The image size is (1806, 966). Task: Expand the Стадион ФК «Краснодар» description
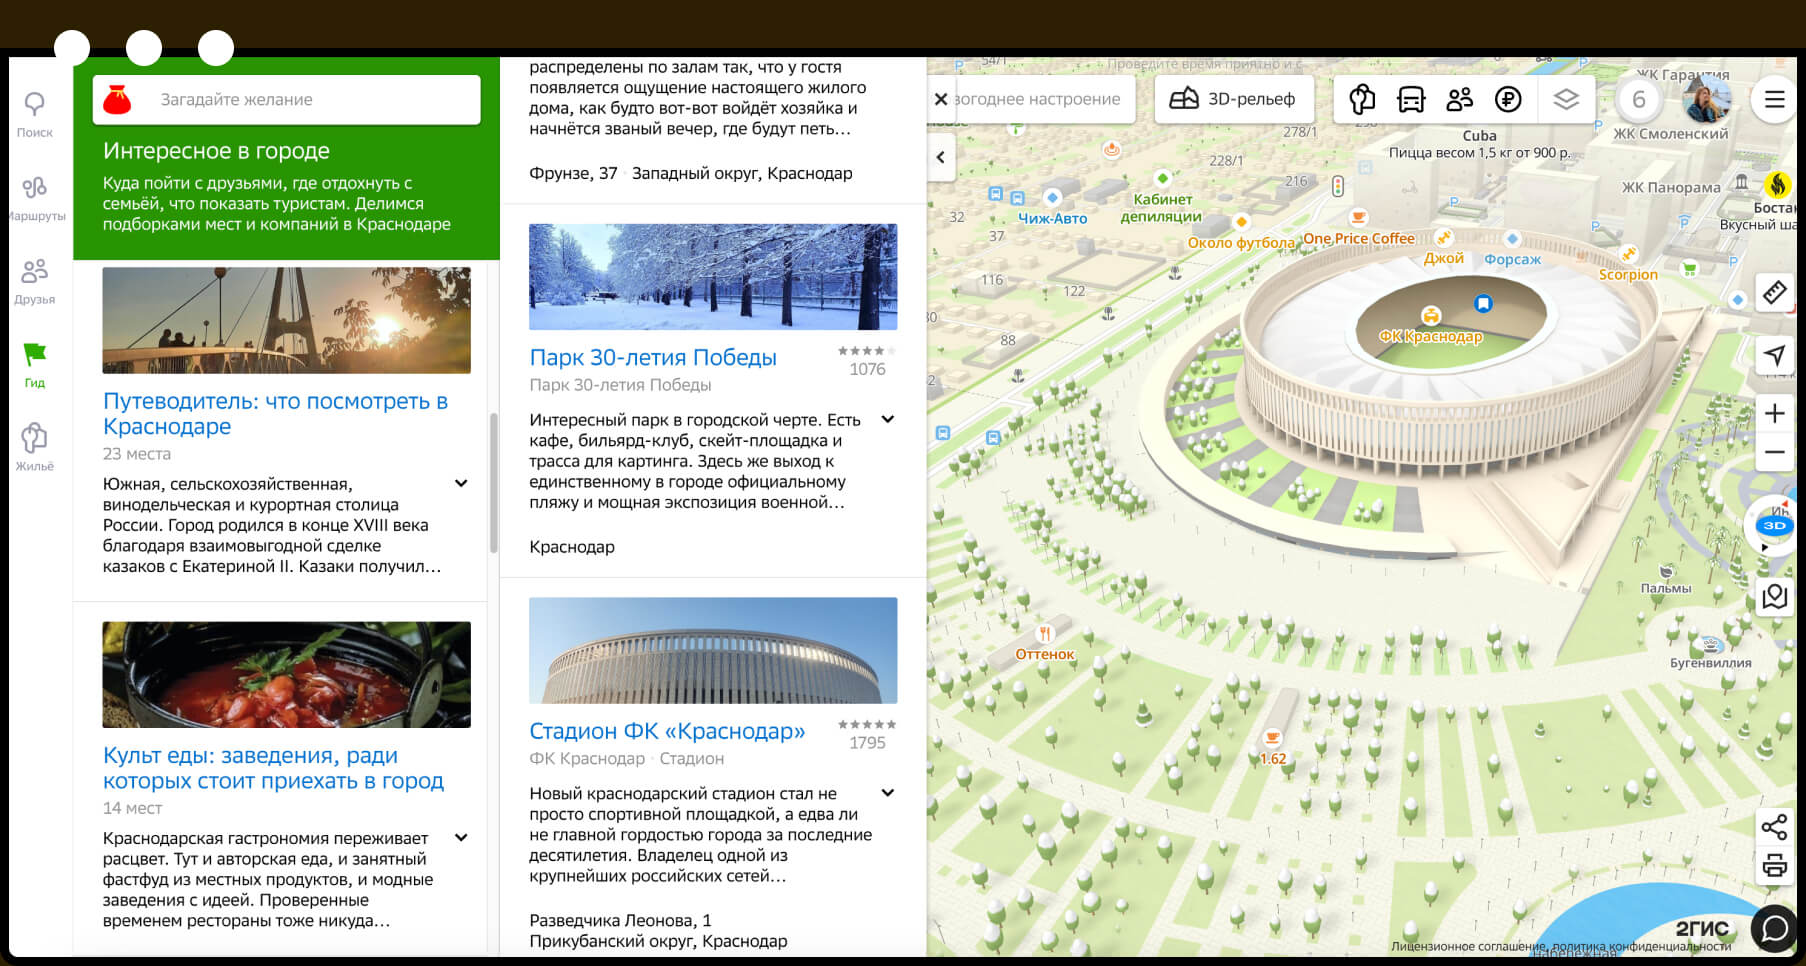887,793
